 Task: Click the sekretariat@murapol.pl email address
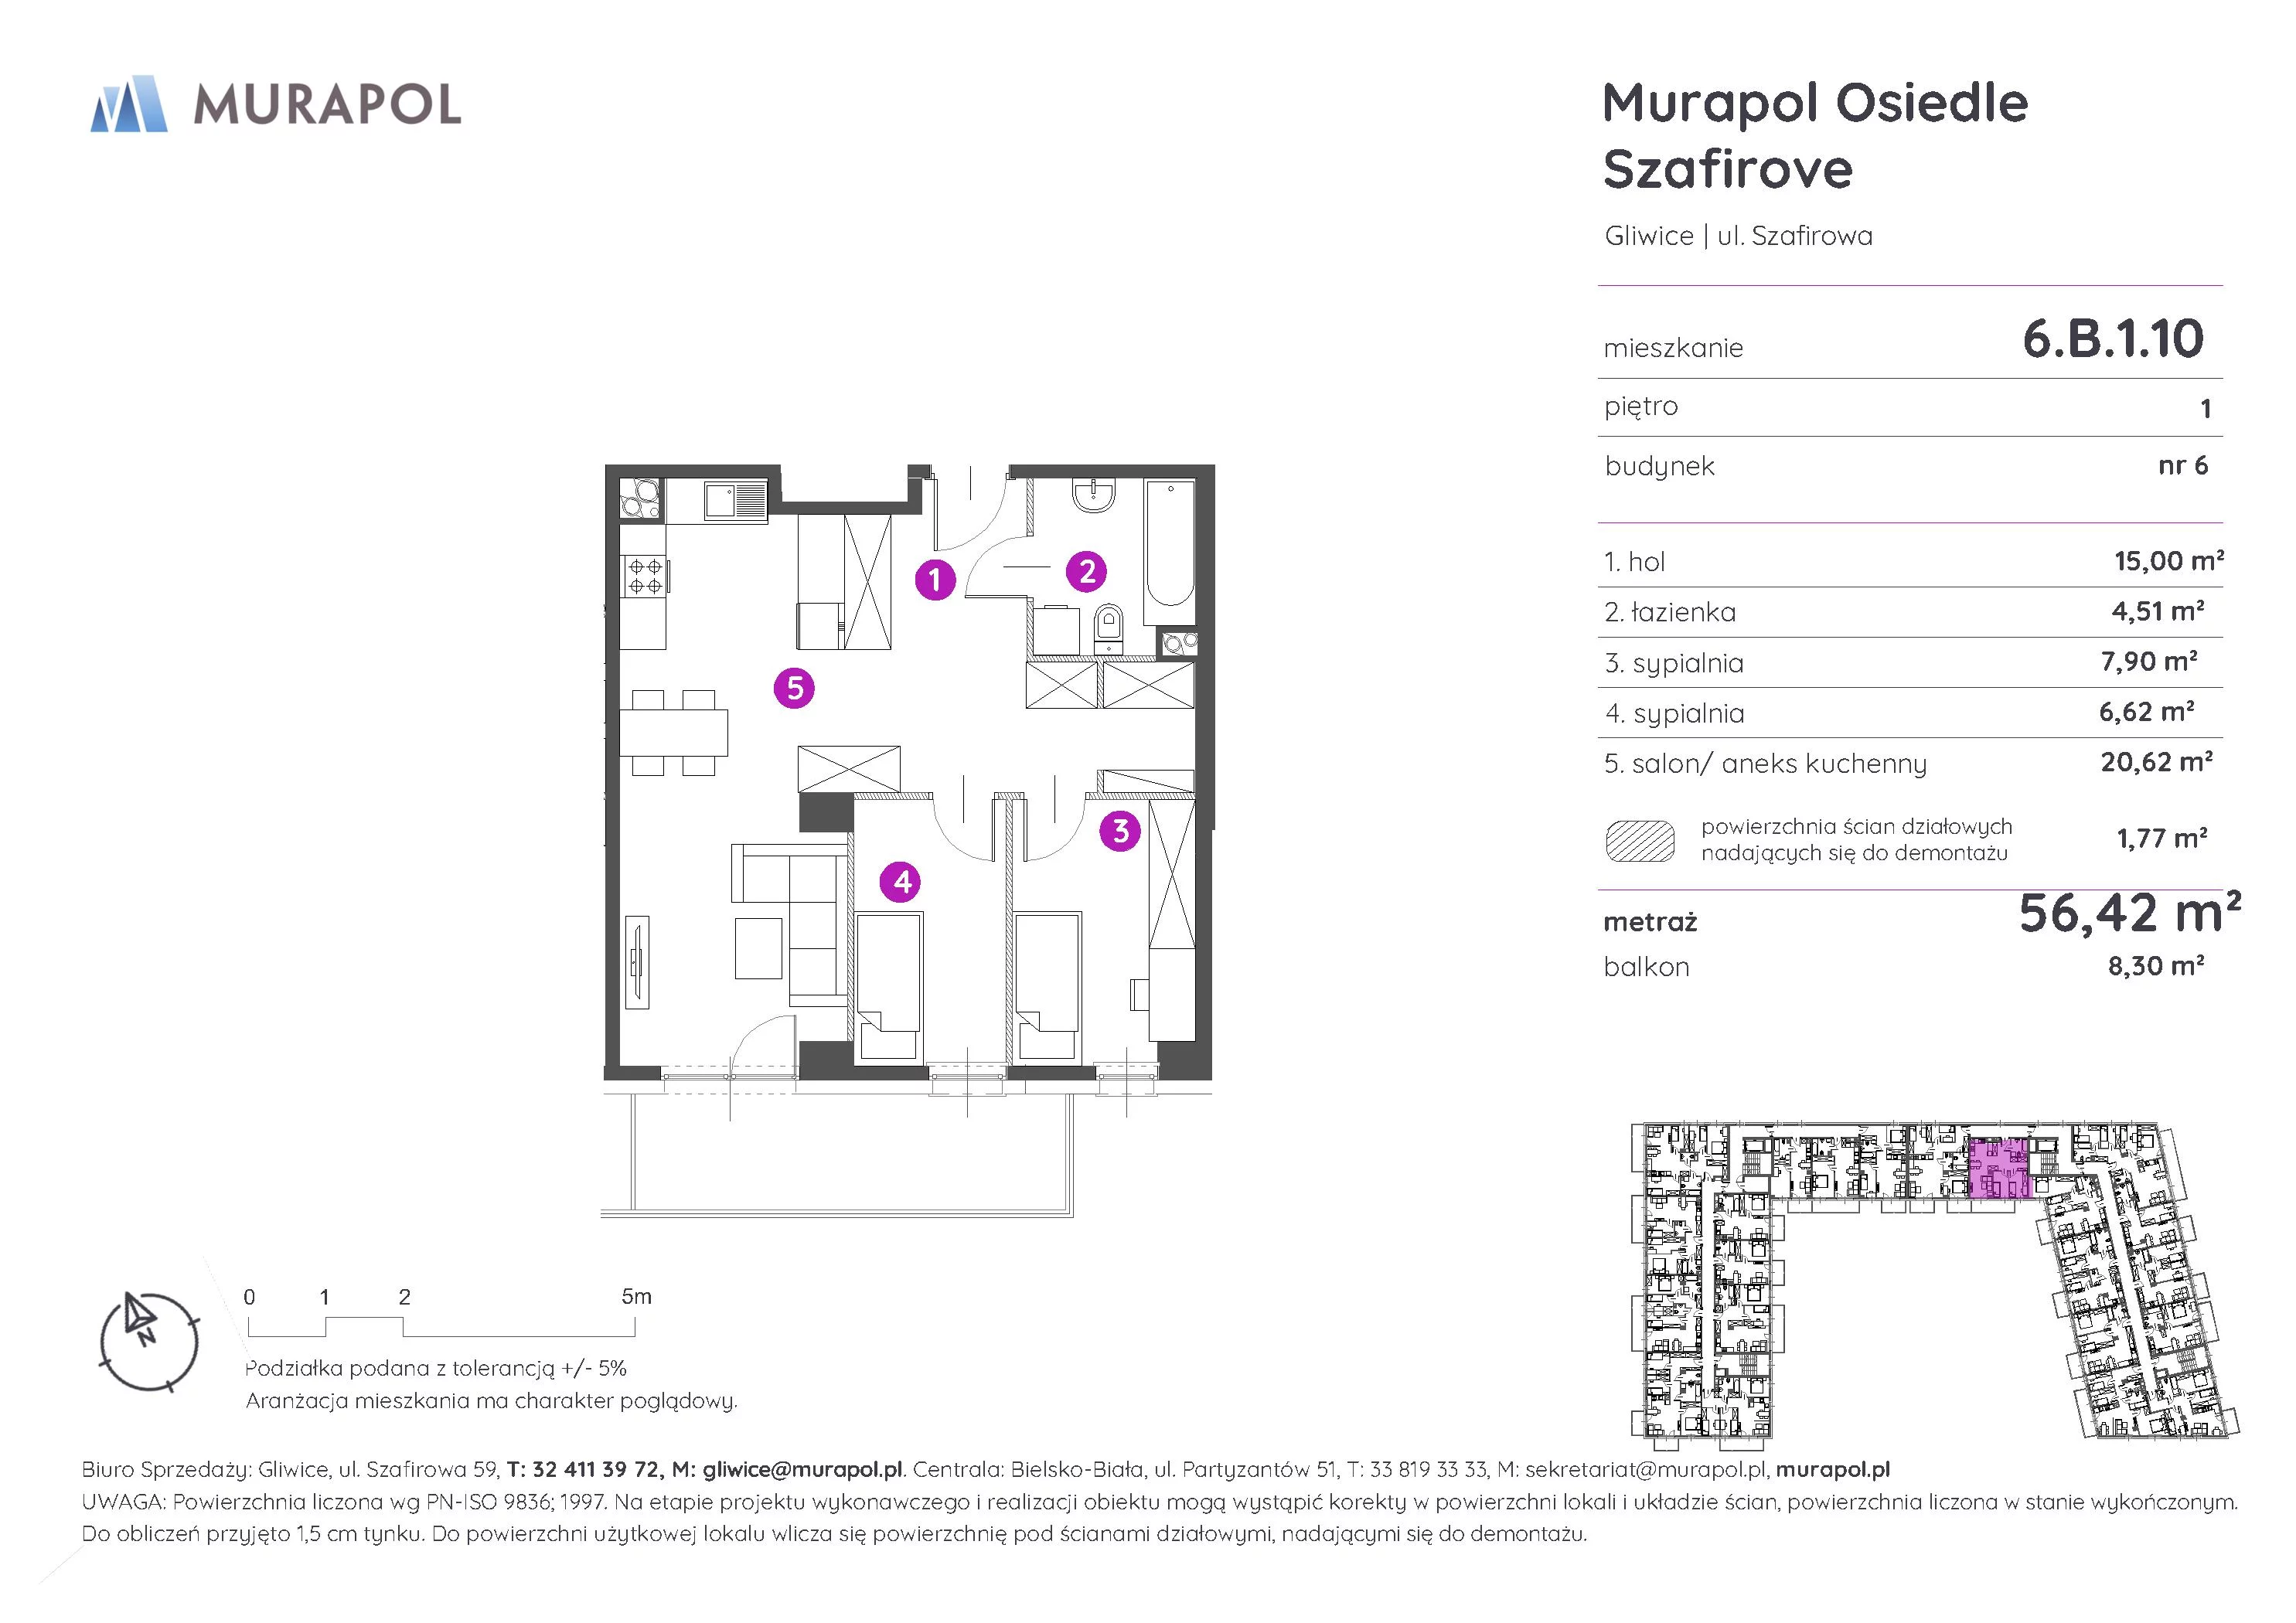coord(1647,1470)
